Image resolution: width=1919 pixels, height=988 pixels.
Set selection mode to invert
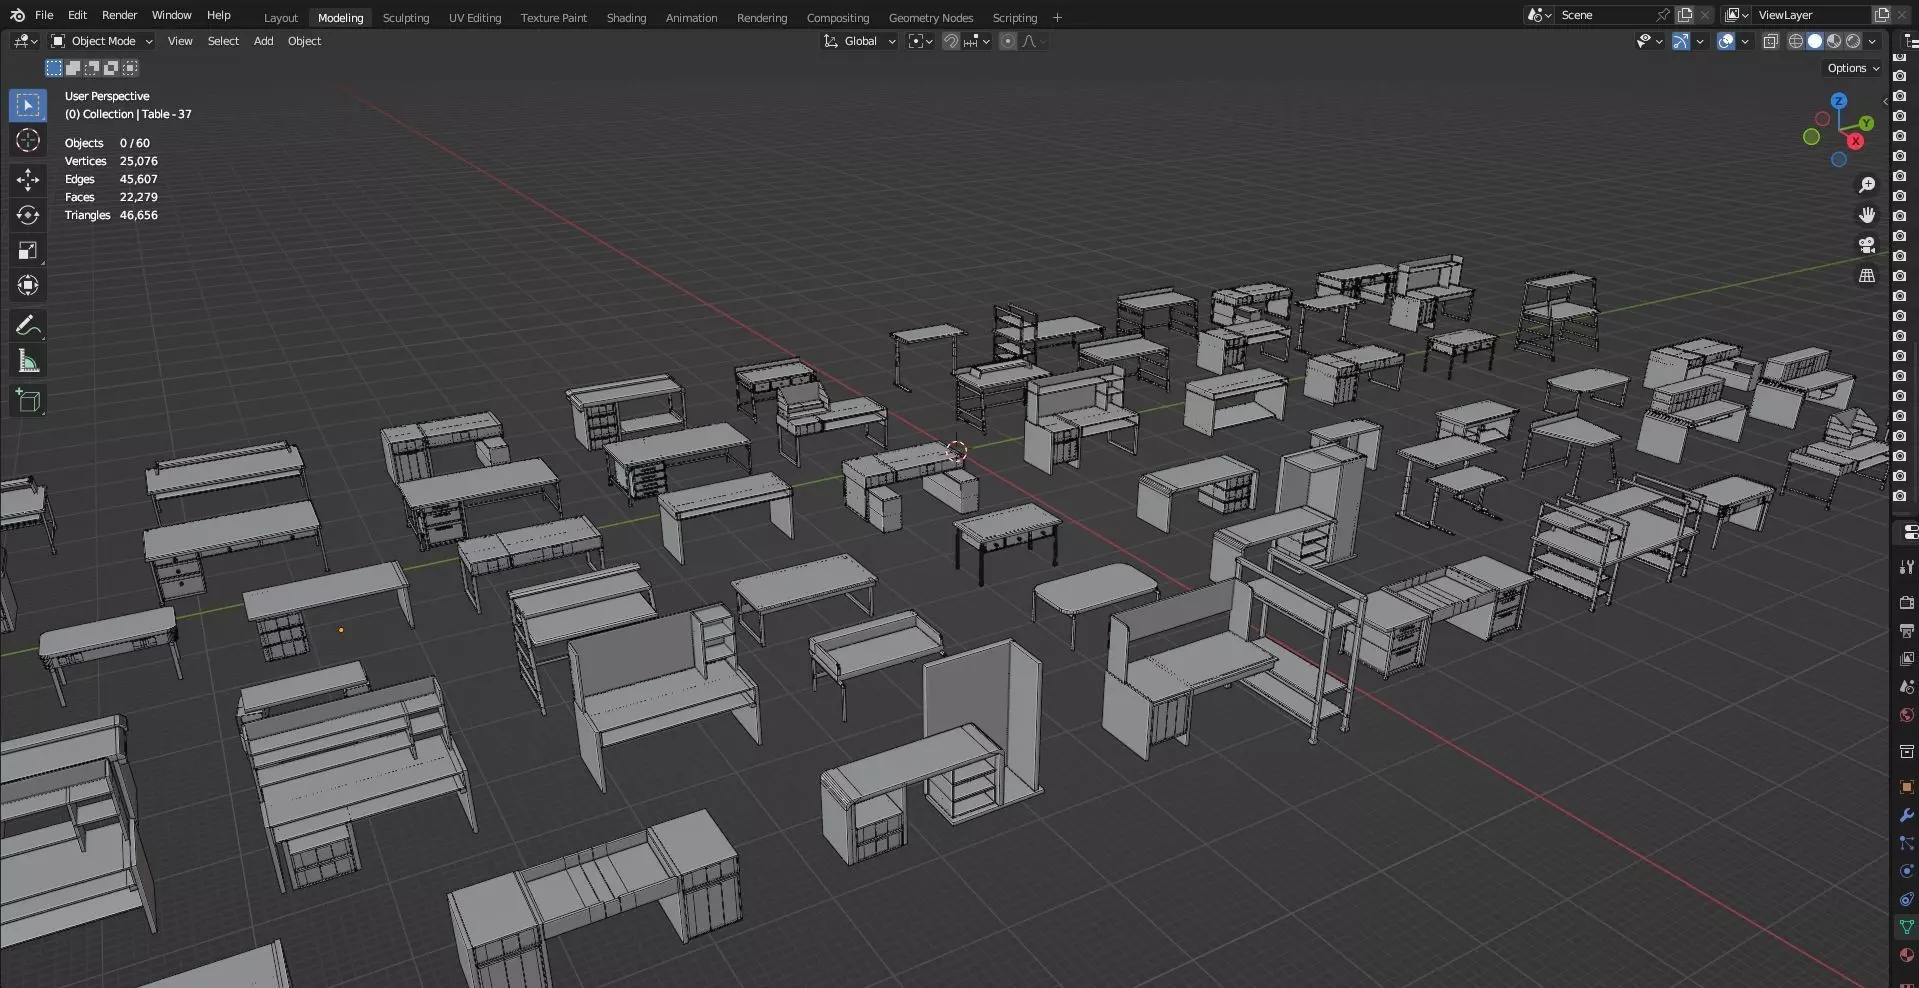(x=111, y=68)
